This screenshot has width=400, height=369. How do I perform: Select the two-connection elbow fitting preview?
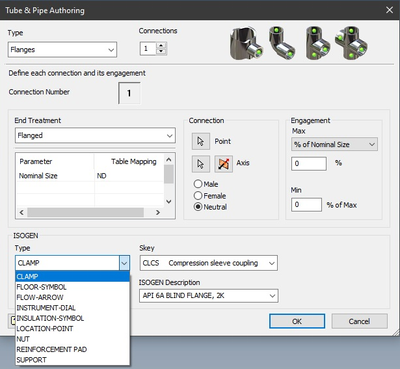point(282,43)
